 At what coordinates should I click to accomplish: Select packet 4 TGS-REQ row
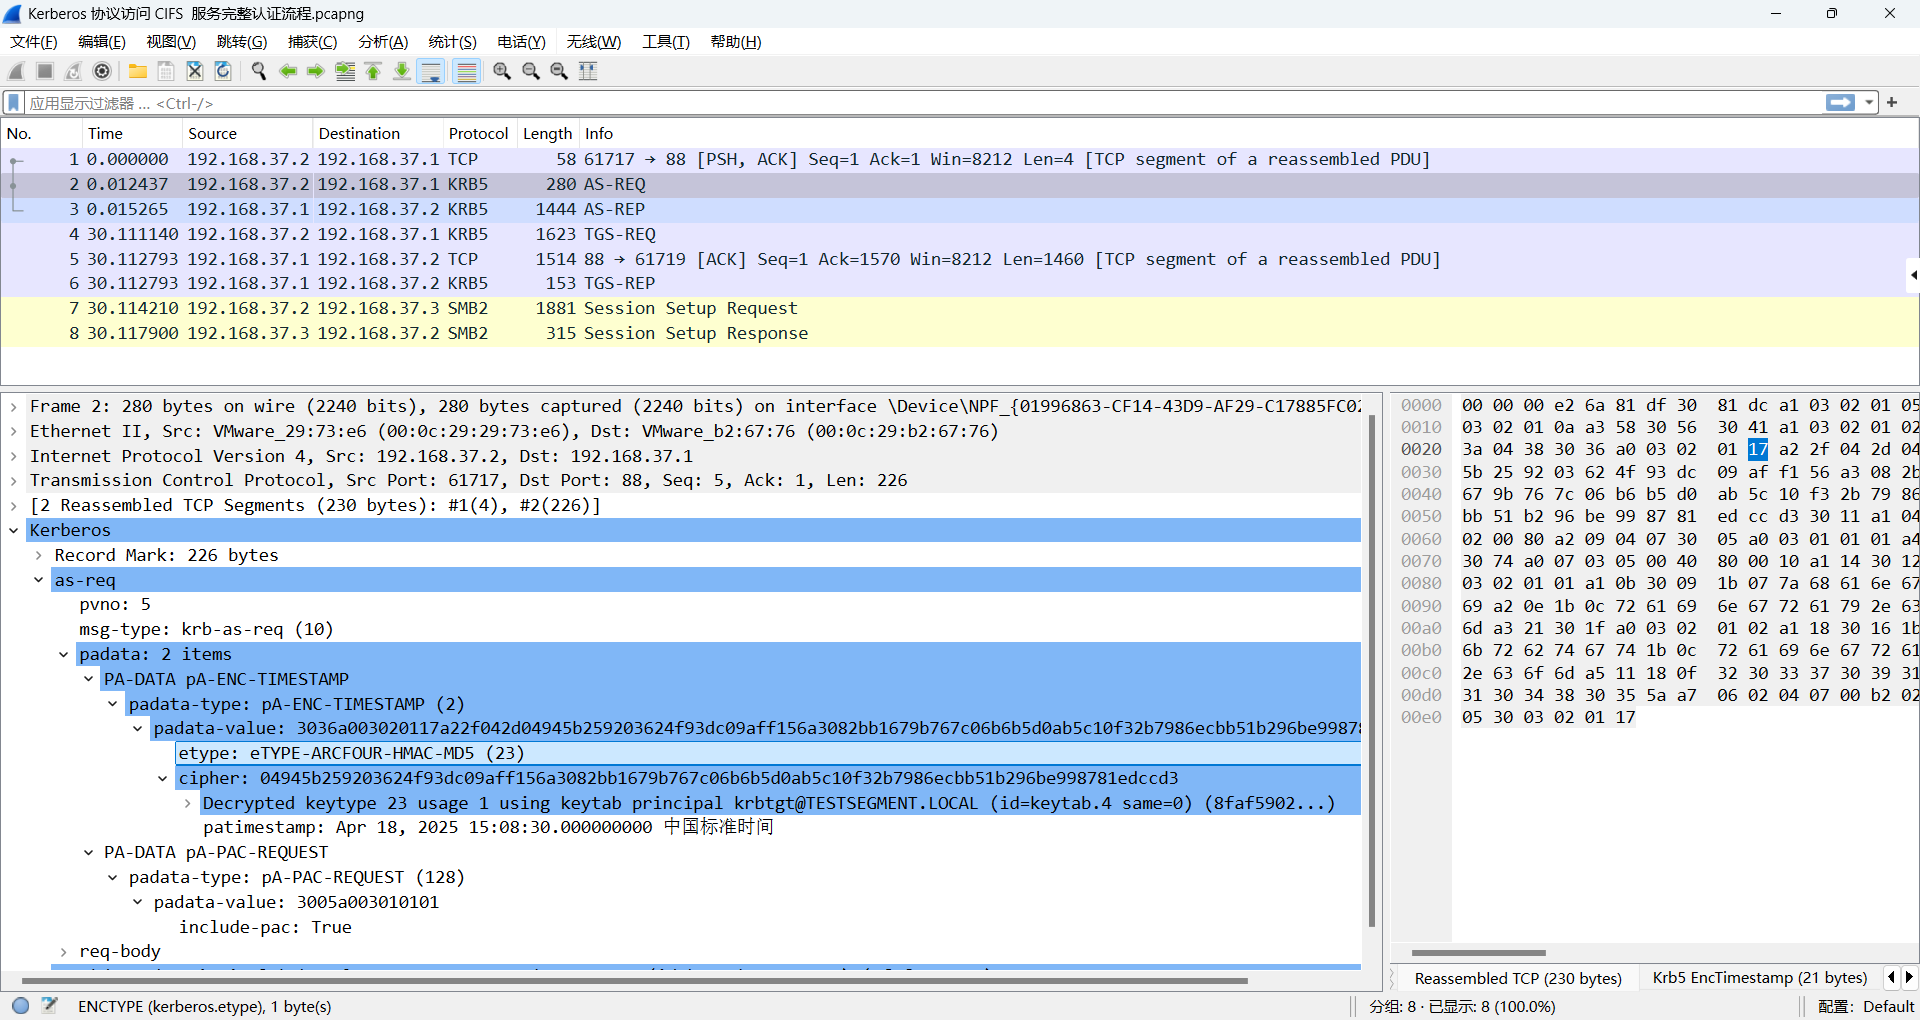[x=960, y=234]
